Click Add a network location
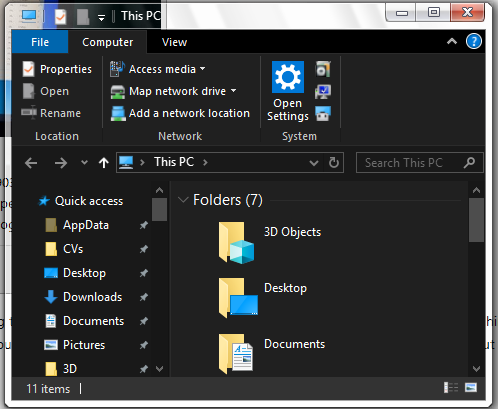The width and height of the screenshot is (498, 409). pos(180,113)
